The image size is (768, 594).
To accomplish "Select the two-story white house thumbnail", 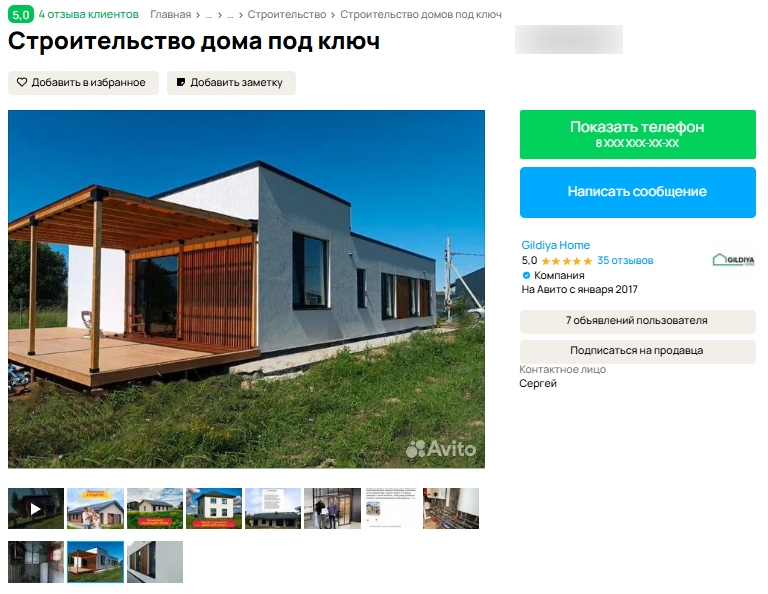I will coord(214,508).
